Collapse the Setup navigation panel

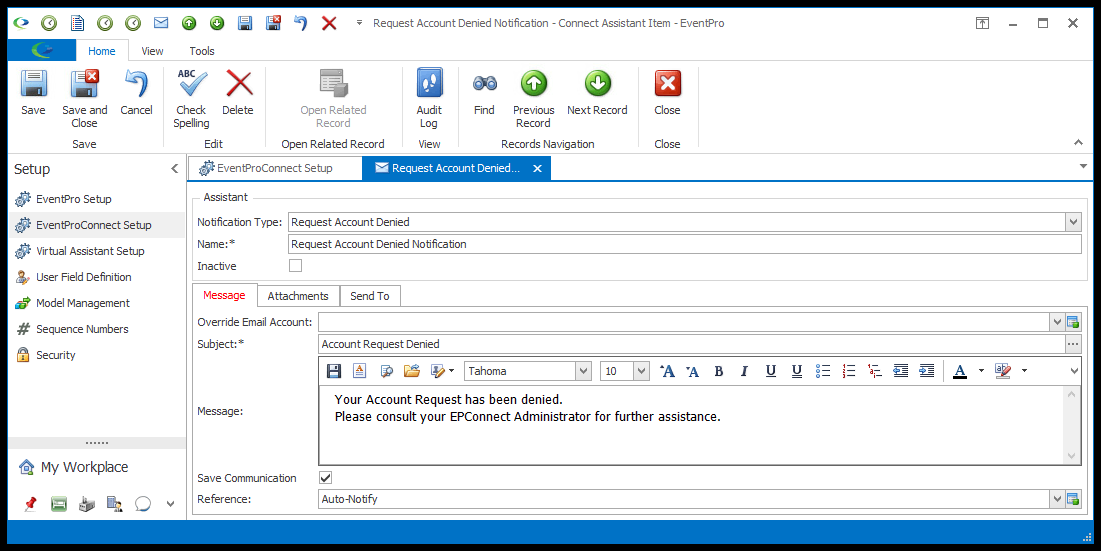174,168
